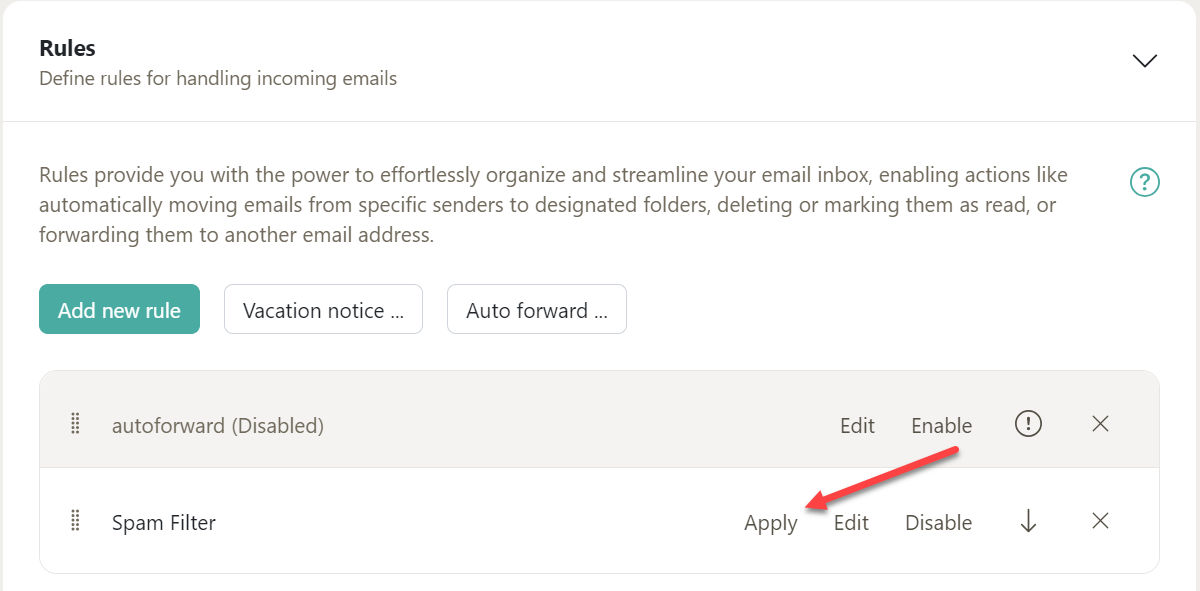Grab the Spam Filter drag handle
Screen dimensions: 1200x591
[x=75, y=521]
